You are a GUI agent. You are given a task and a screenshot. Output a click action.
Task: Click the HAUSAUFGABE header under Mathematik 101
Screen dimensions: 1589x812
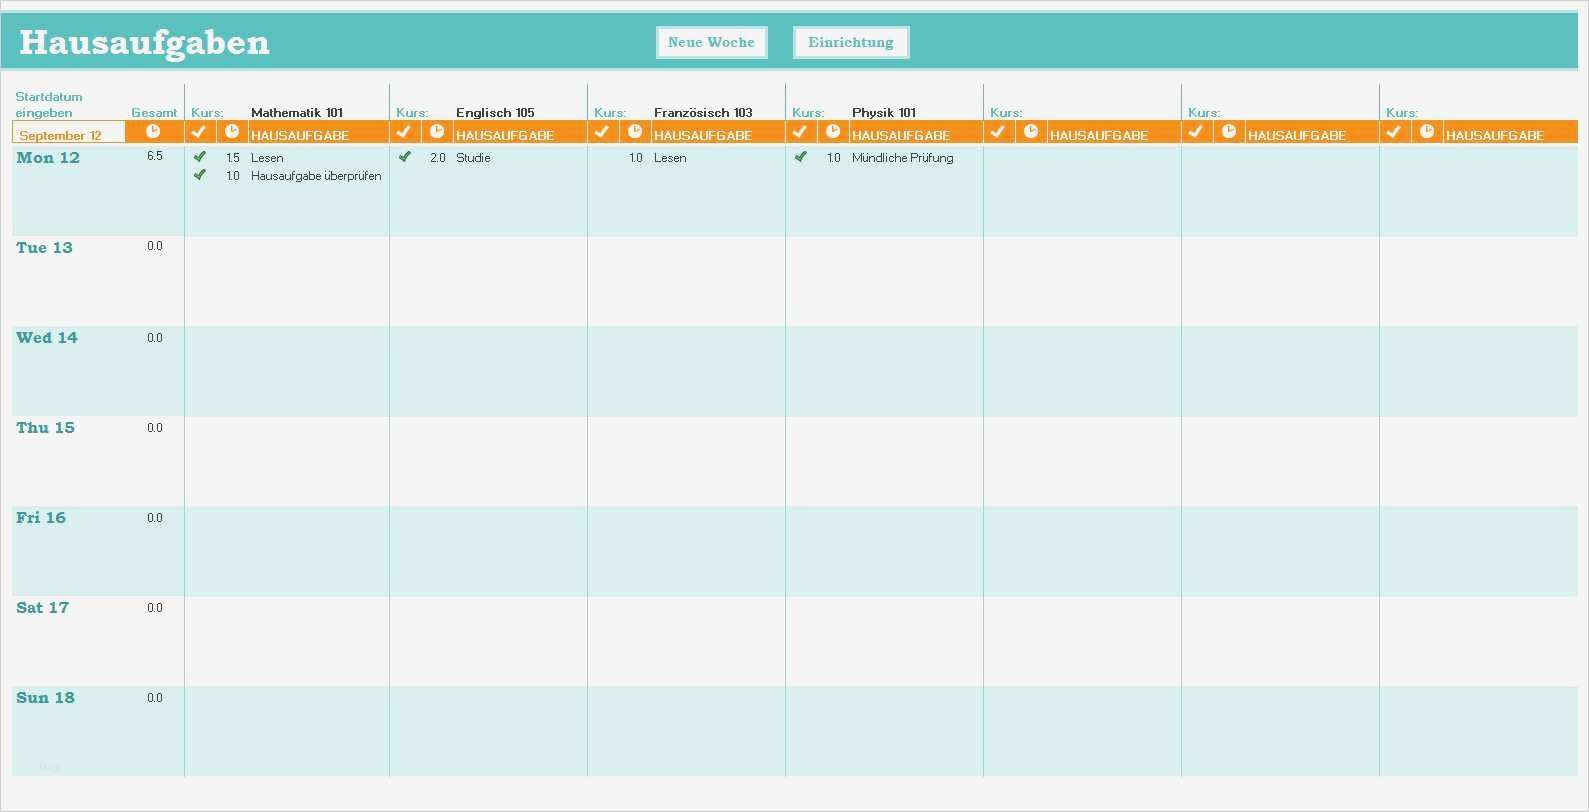click(x=300, y=135)
